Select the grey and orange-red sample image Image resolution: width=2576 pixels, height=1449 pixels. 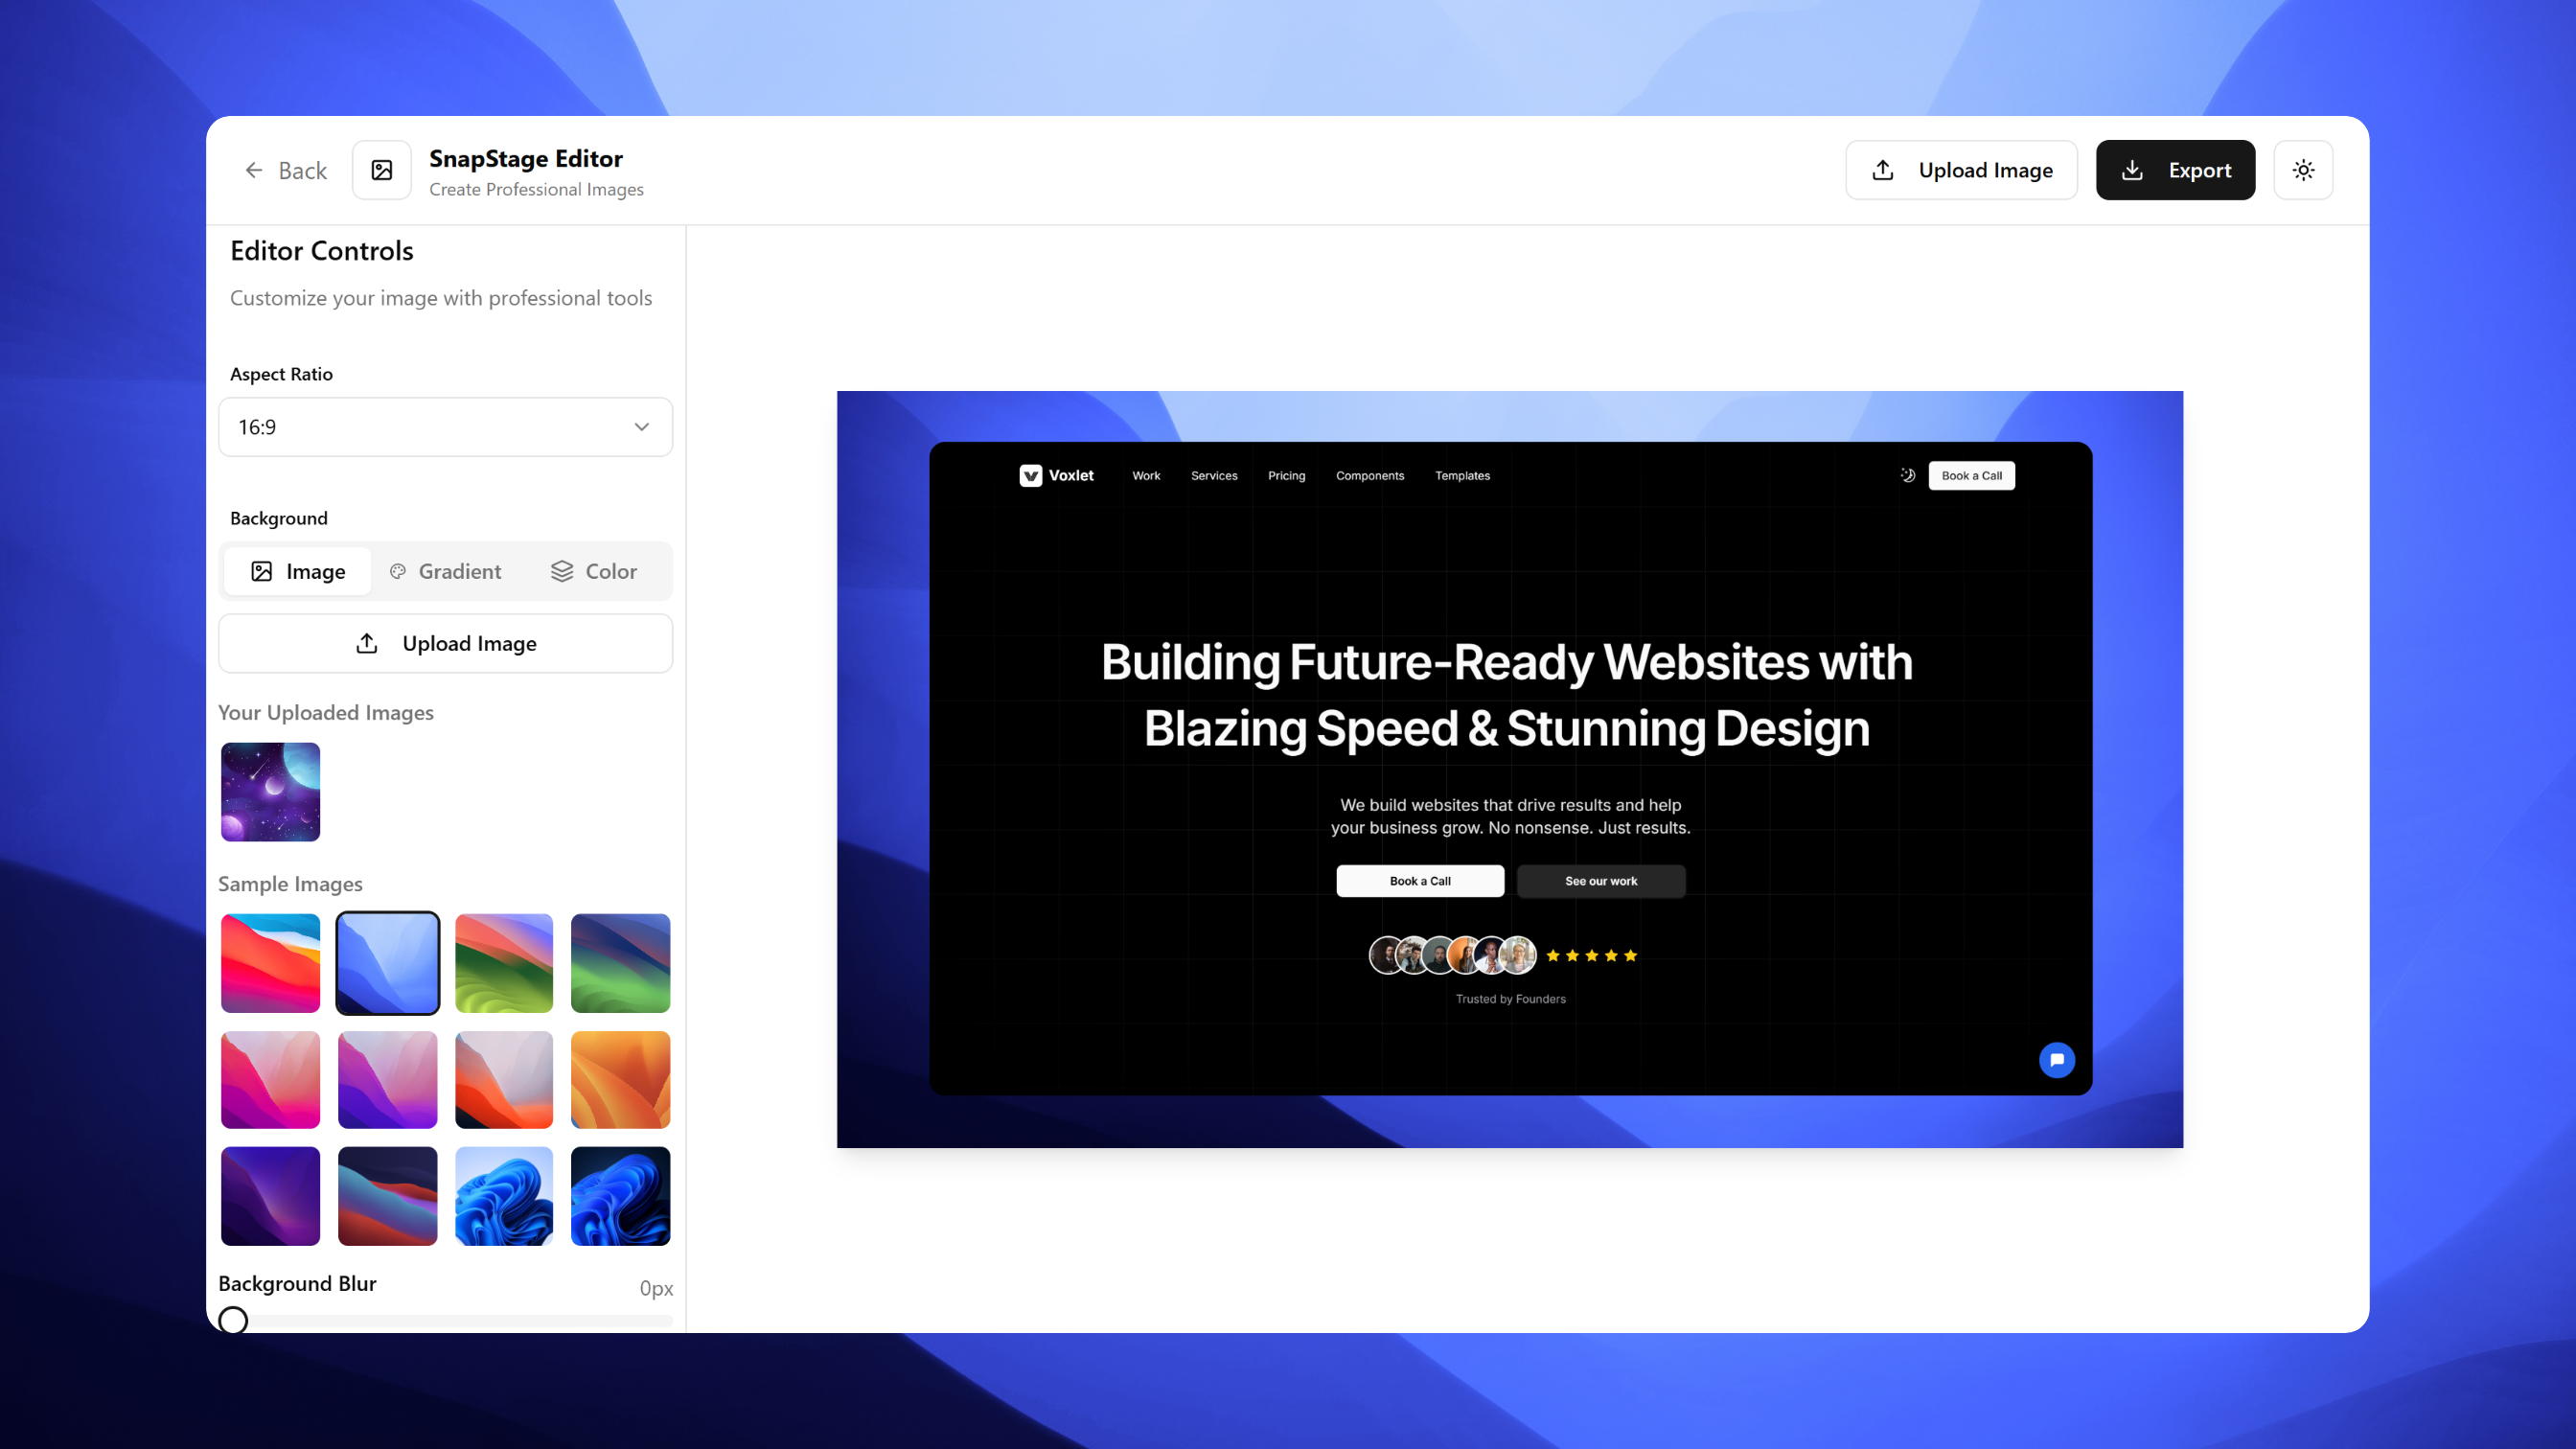(504, 1079)
